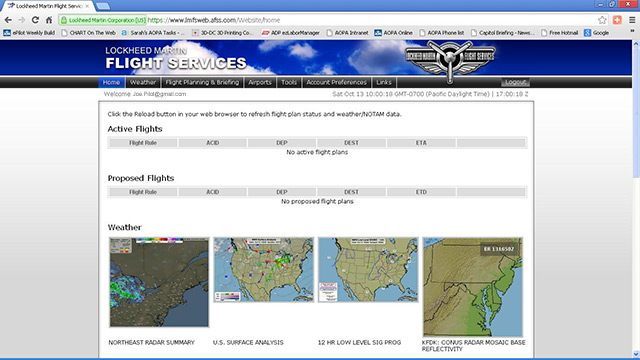640x360 pixels.
Task: Open AOPA Online bookmark
Action: coord(393,33)
